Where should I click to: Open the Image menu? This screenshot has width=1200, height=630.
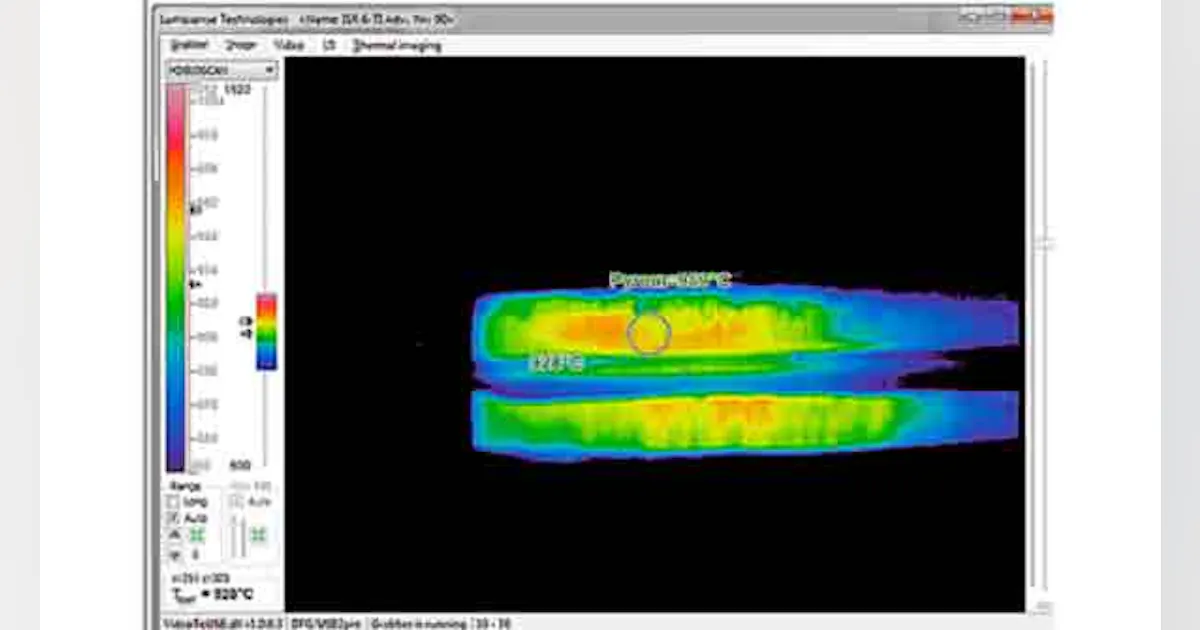pyautogui.click(x=241, y=45)
